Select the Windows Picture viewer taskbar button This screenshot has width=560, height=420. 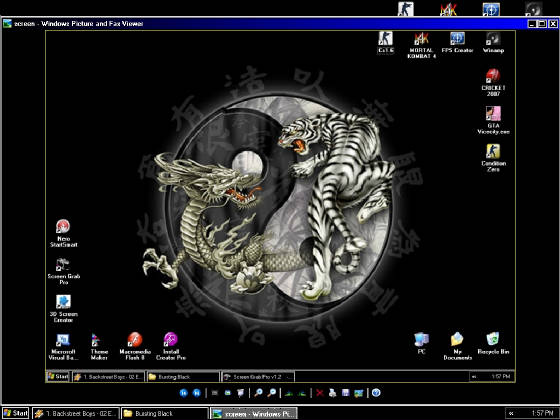click(254, 414)
